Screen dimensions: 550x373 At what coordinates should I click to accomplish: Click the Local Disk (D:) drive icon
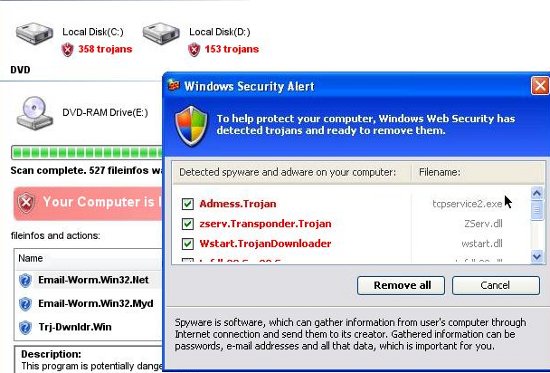tap(161, 34)
